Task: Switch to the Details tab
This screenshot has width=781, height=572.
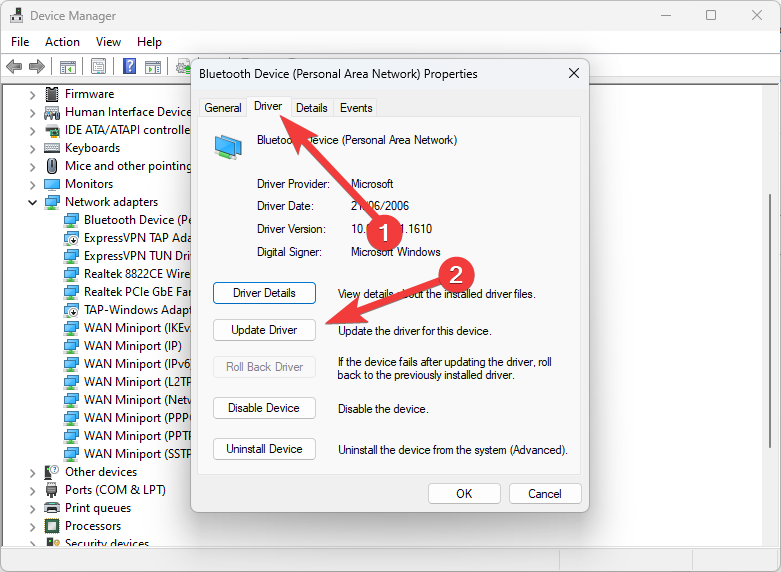Action: tap(311, 108)
